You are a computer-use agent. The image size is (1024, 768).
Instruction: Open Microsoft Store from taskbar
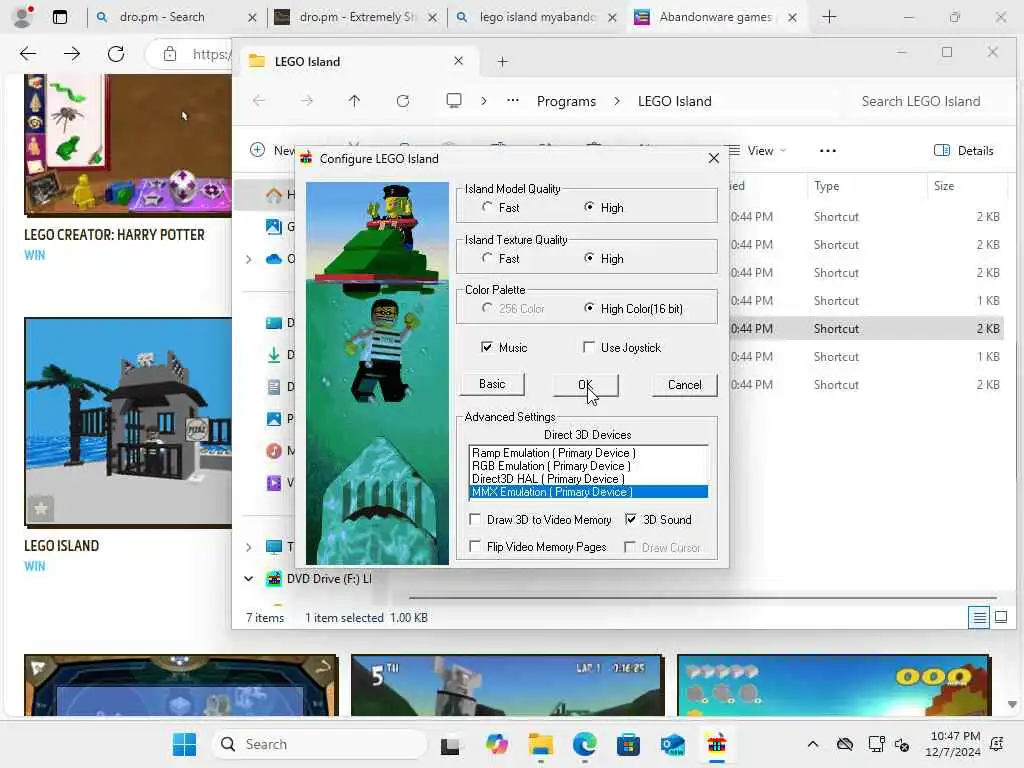pyautogui.click(x=628, y=744)
